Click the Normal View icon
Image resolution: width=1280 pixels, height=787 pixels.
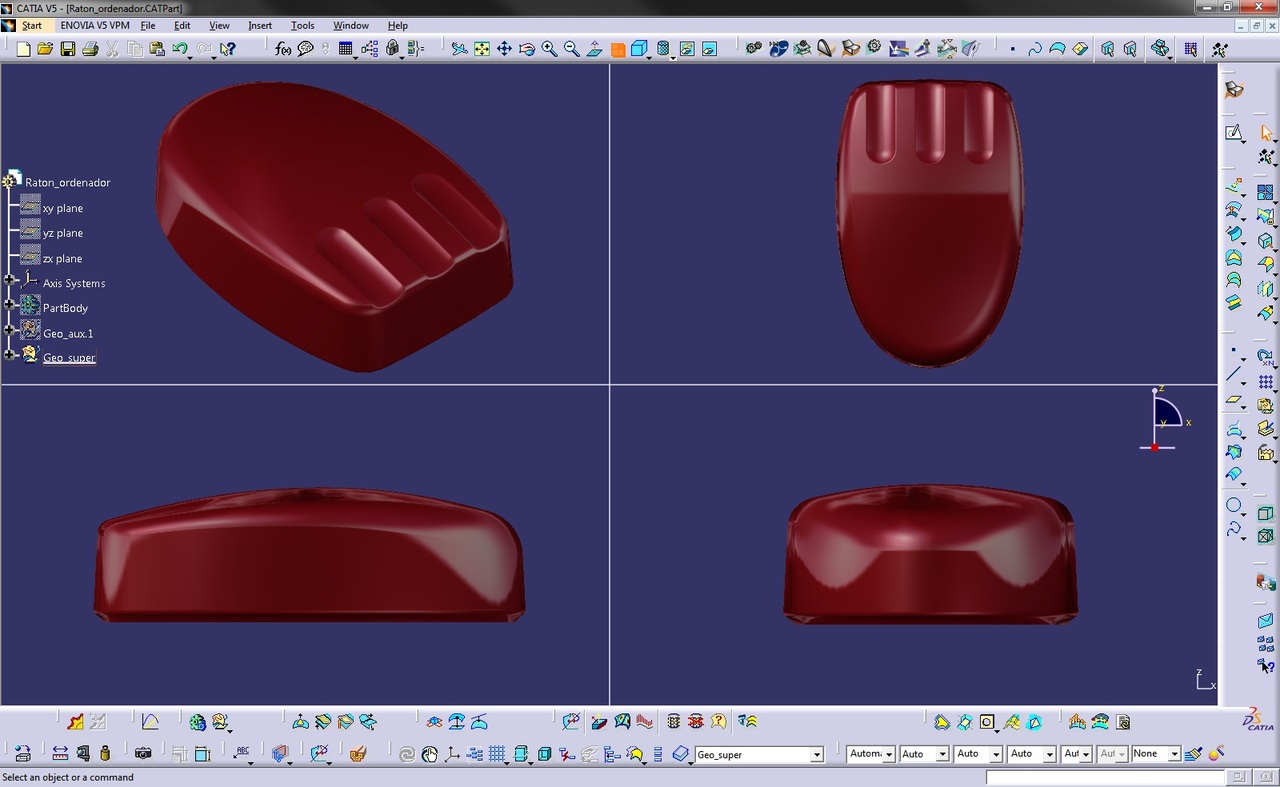pos(594,48)
